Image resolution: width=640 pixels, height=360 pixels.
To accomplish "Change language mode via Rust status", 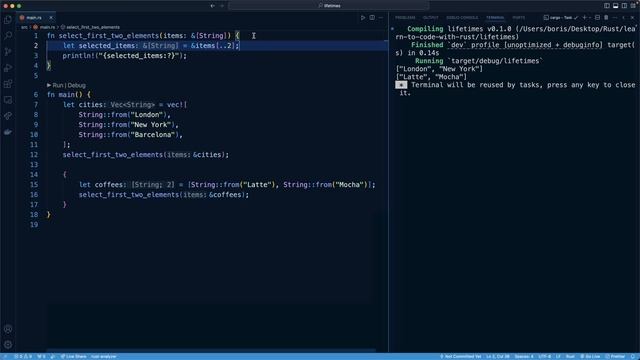I will [x=570, y=356].
